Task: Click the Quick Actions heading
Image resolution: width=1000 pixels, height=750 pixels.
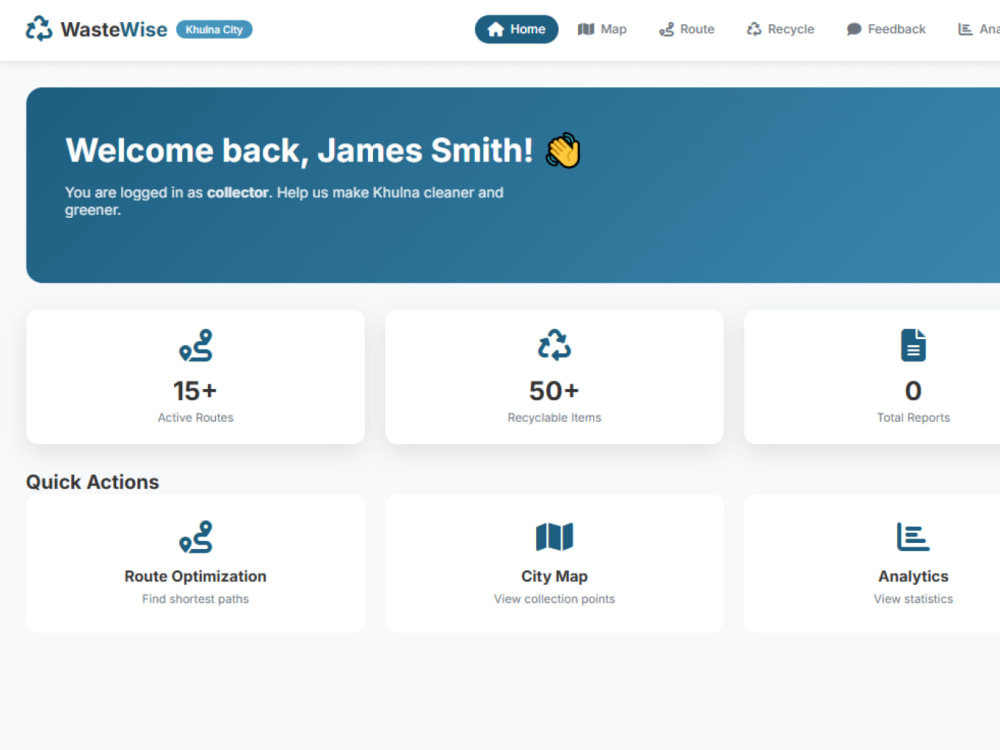Action: click(x=92, y=482)
